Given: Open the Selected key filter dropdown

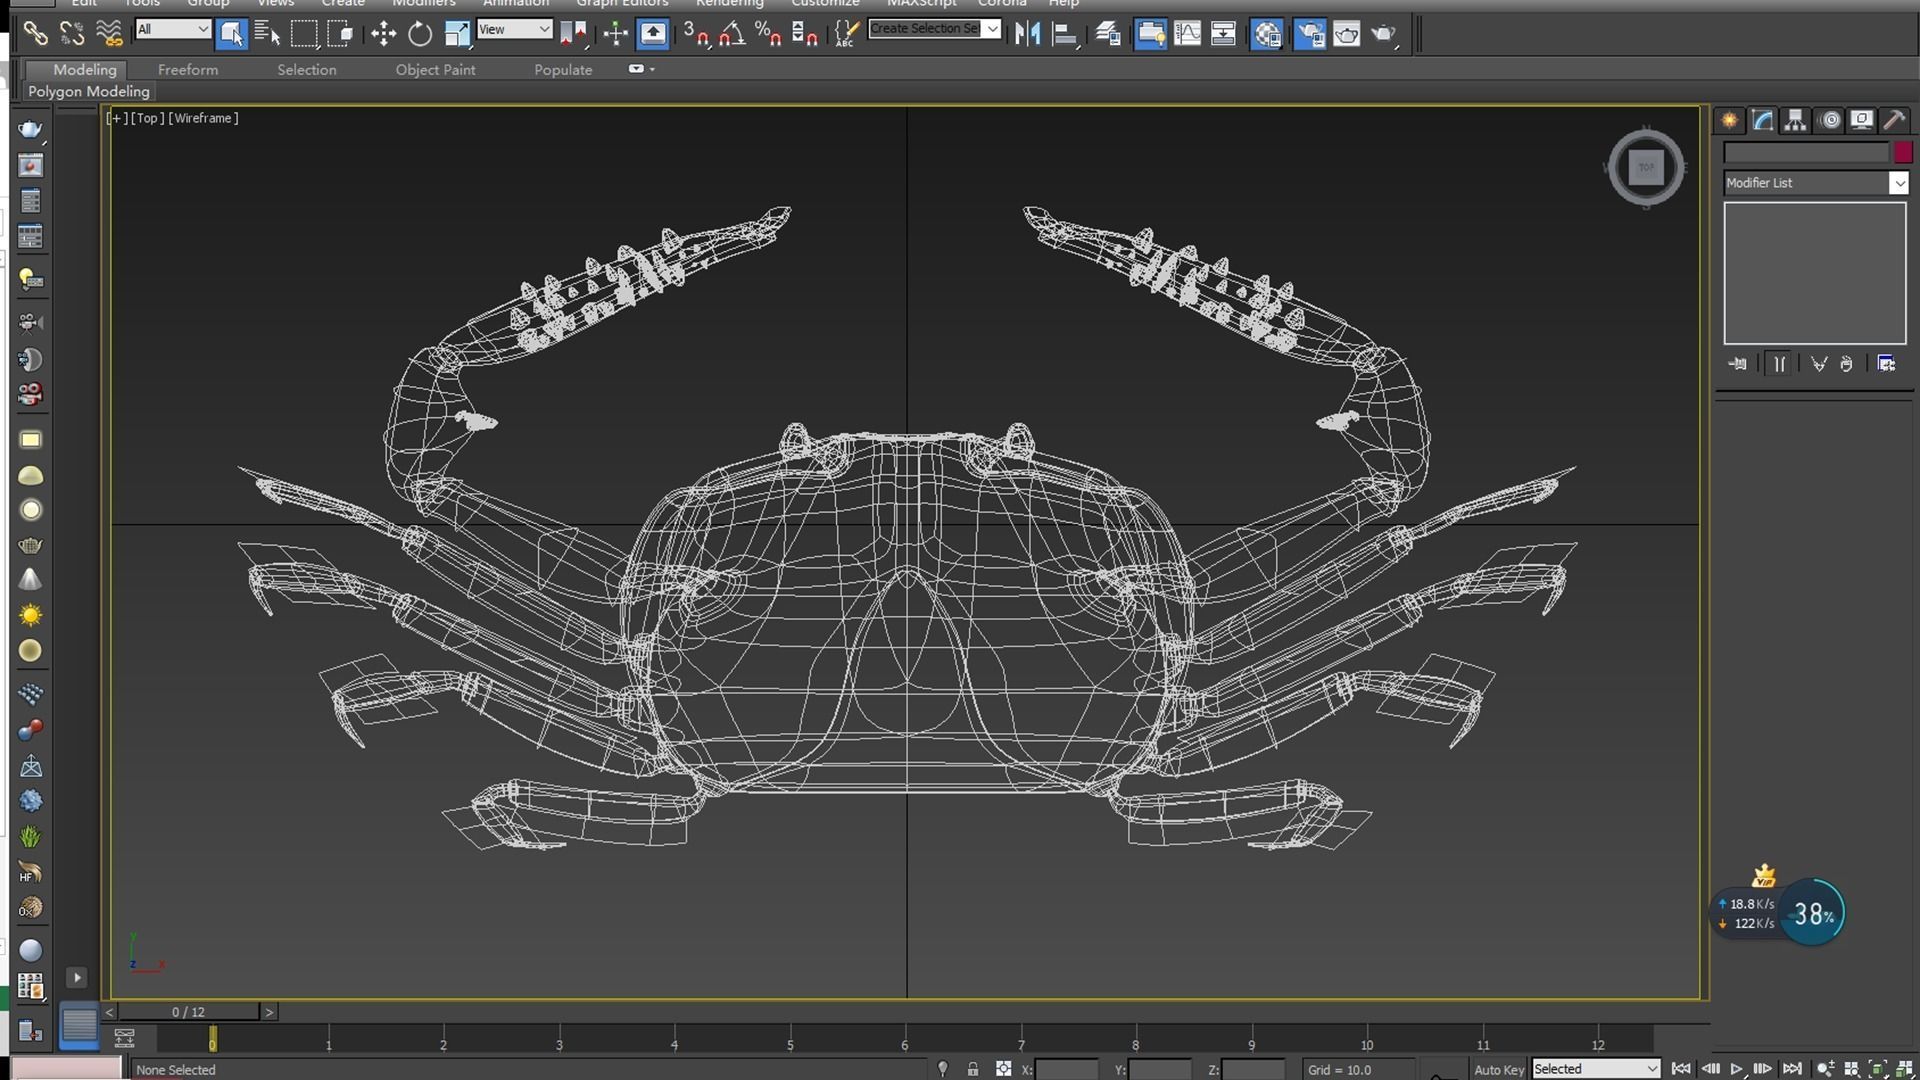Looking at the screenshot, I should (x=1596, y=1069).
